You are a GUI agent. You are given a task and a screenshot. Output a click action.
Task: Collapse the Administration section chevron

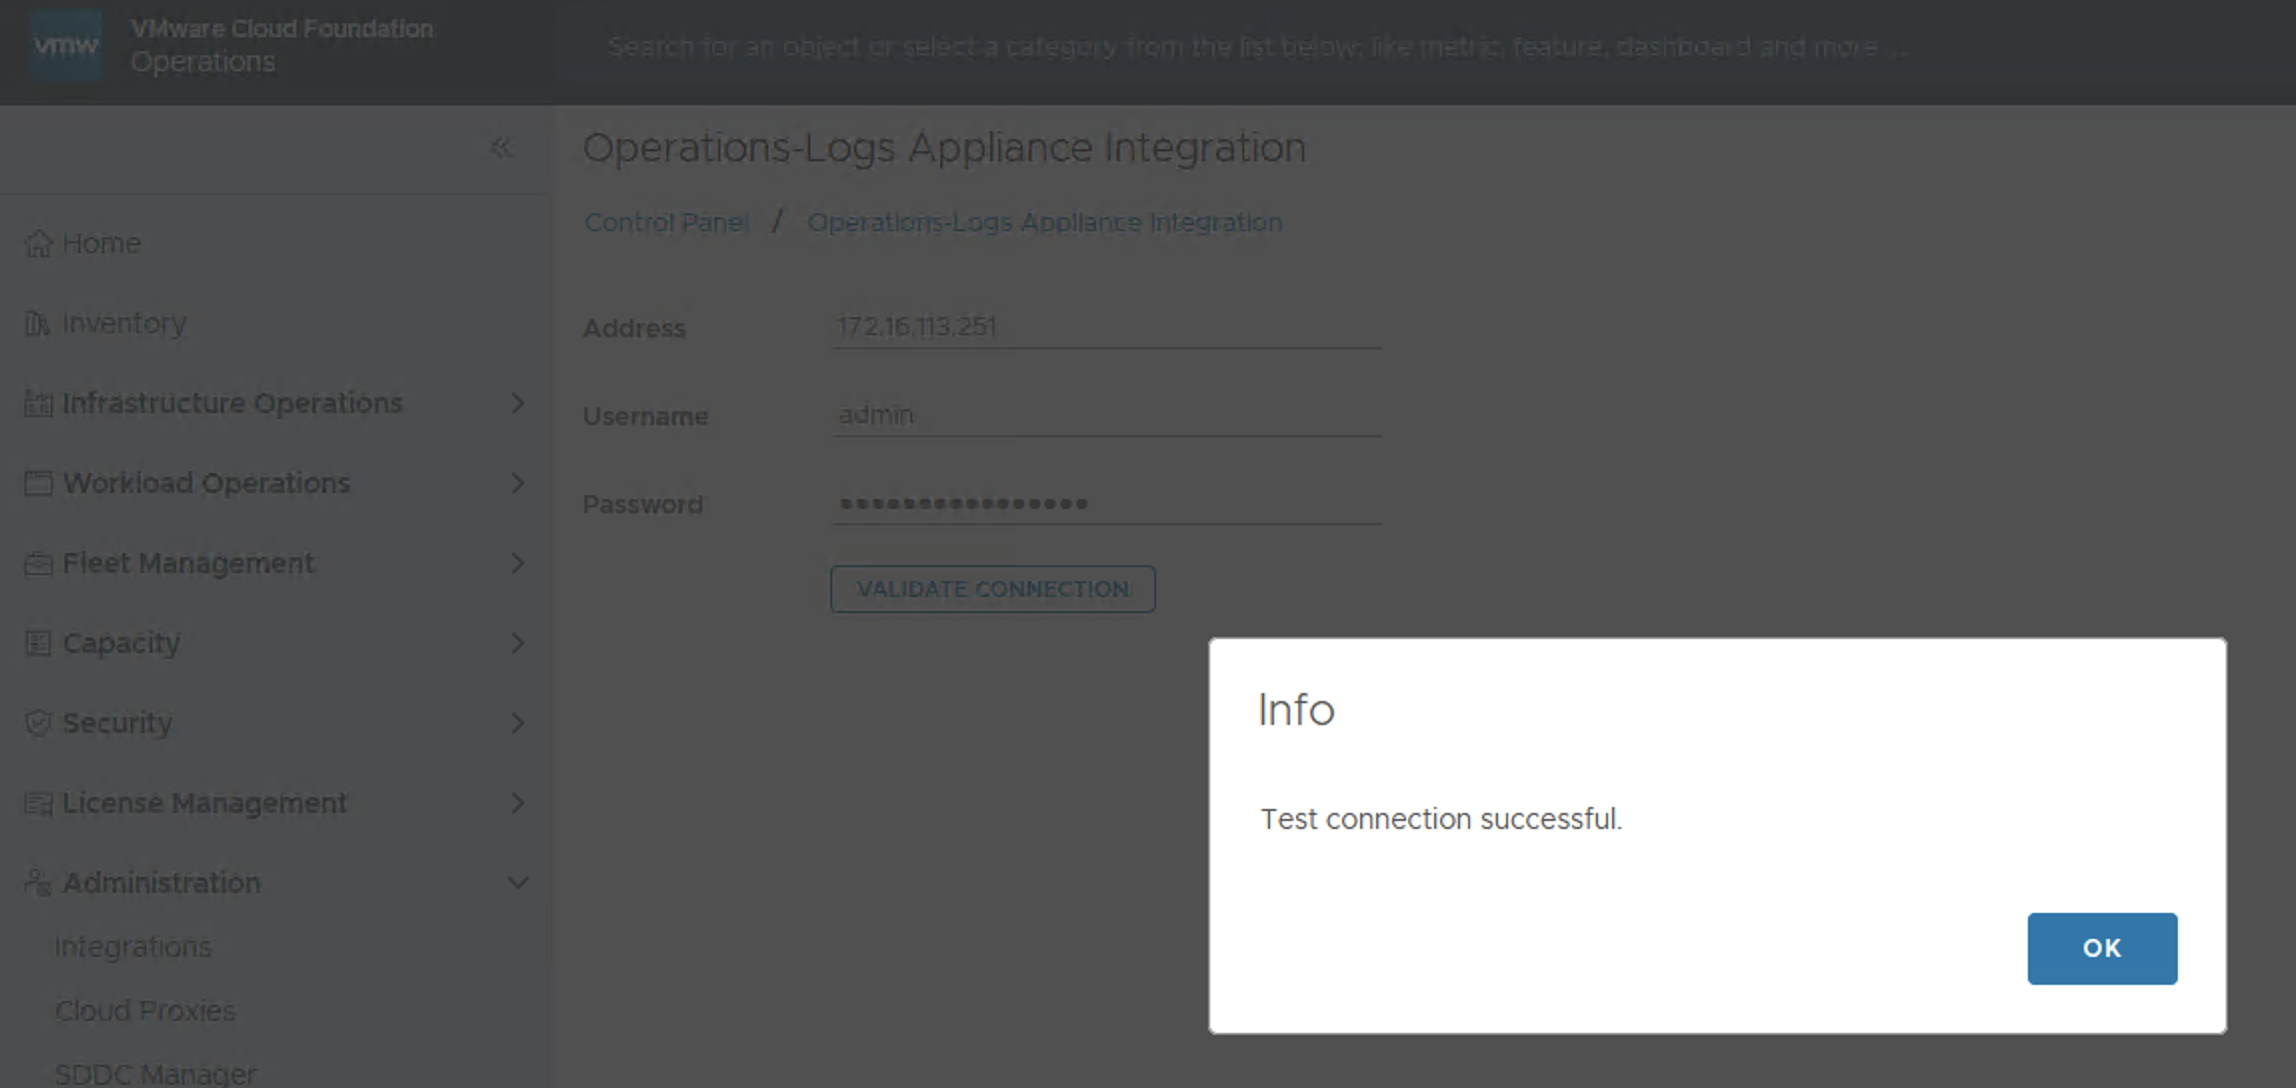[x=517, y=883]
